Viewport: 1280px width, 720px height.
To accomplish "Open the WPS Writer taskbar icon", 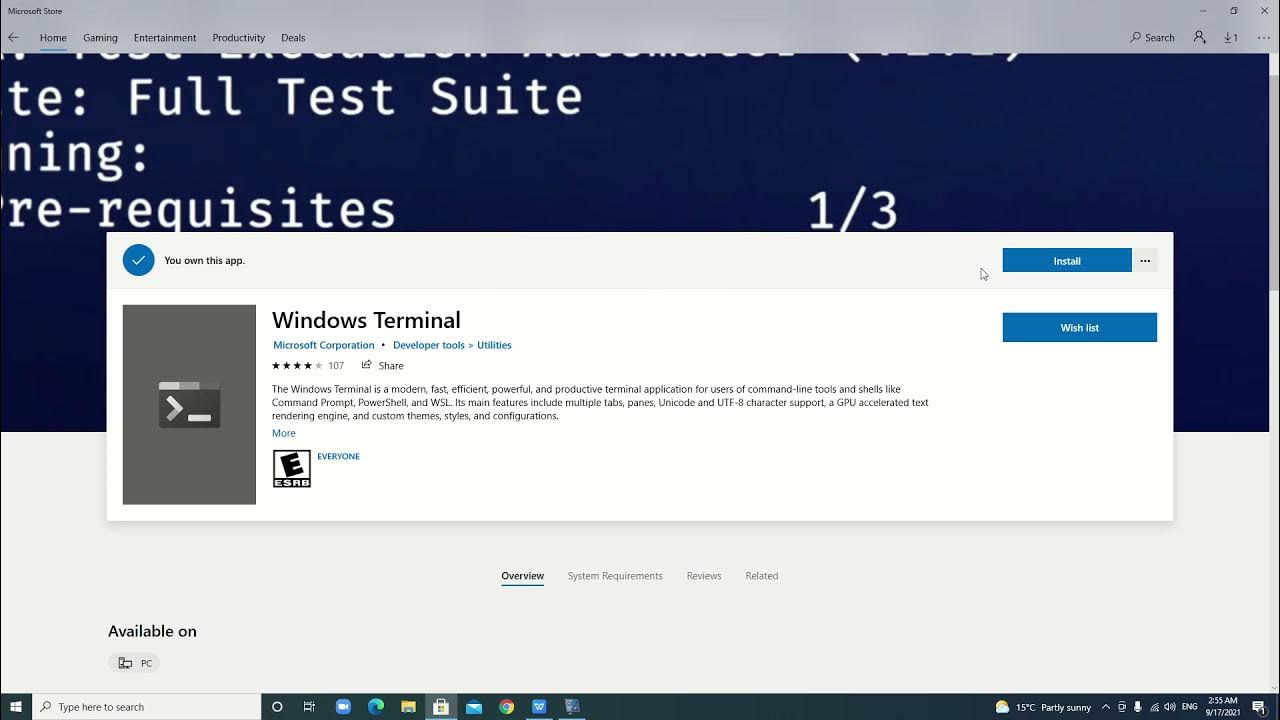I will [540, 707].
